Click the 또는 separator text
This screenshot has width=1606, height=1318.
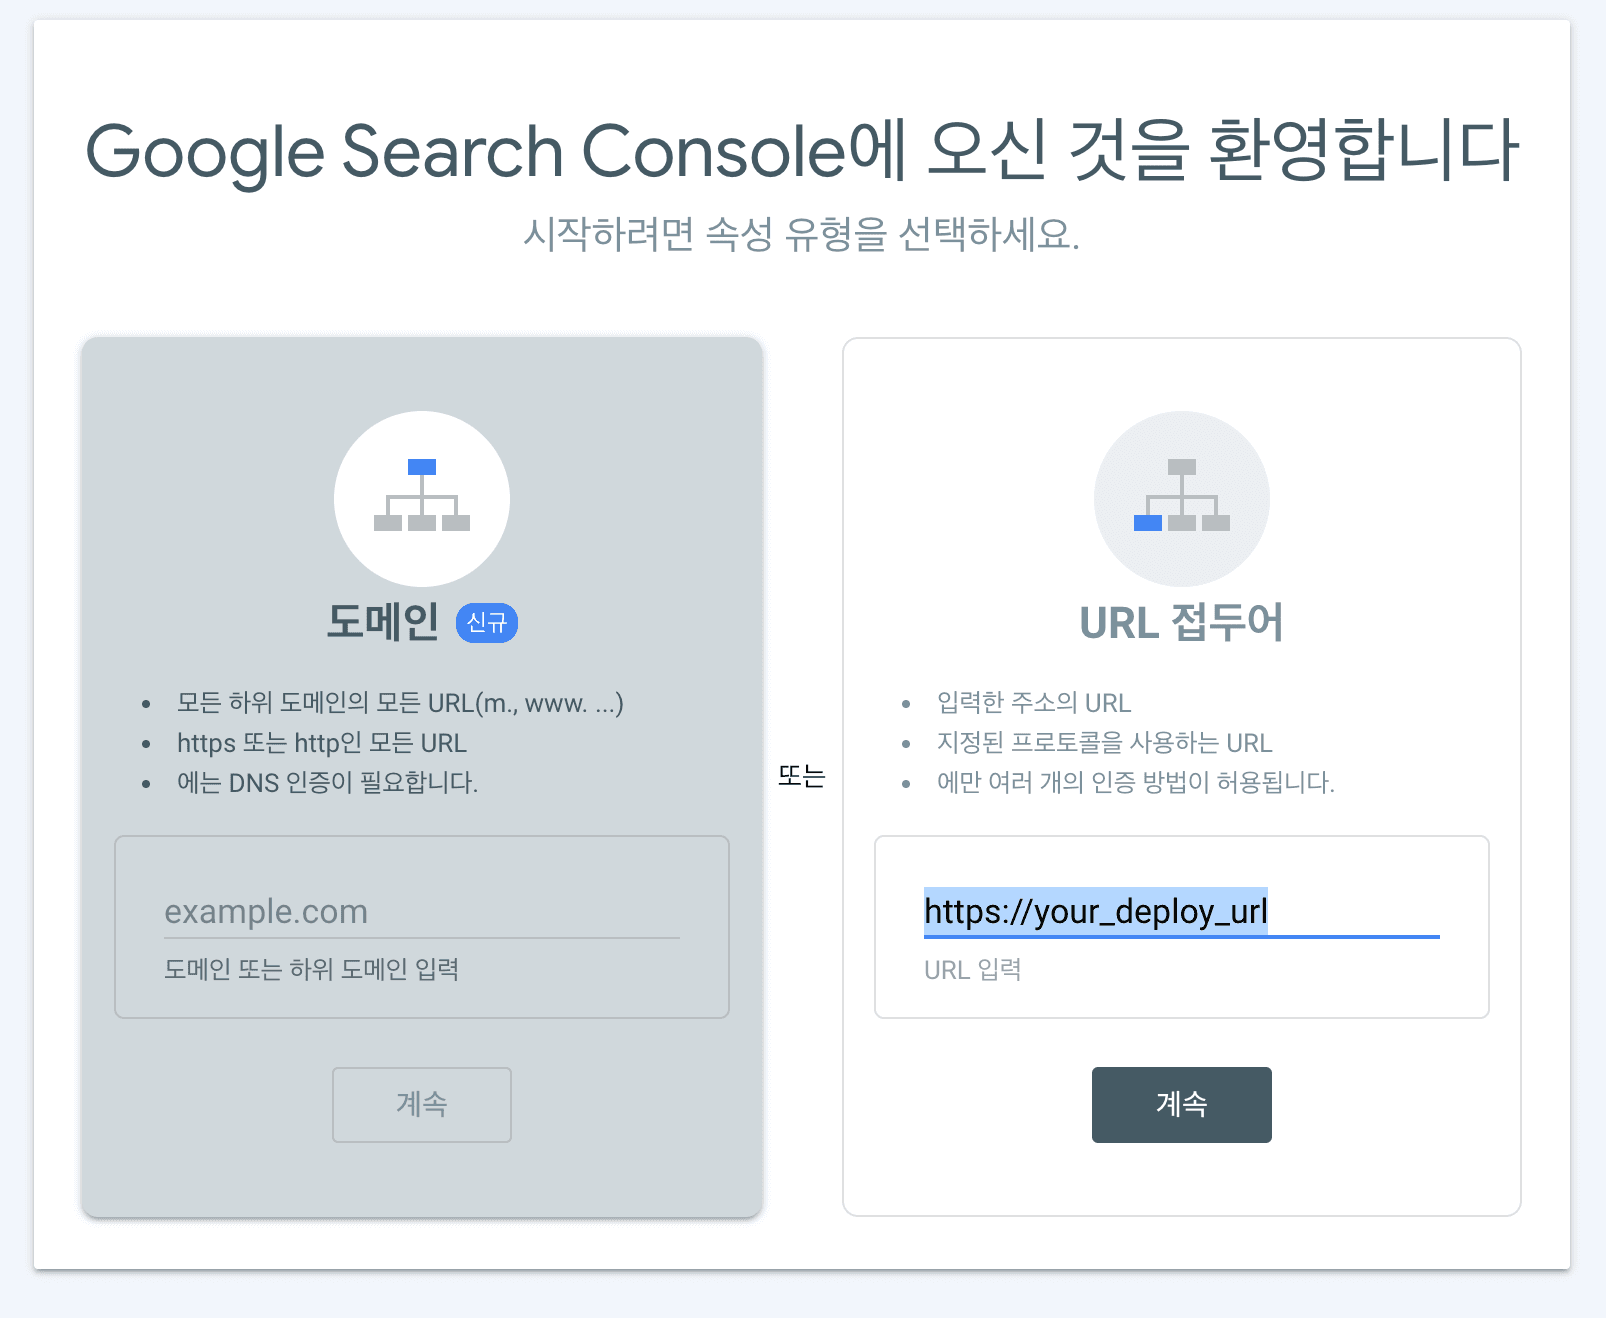(802, 776)
